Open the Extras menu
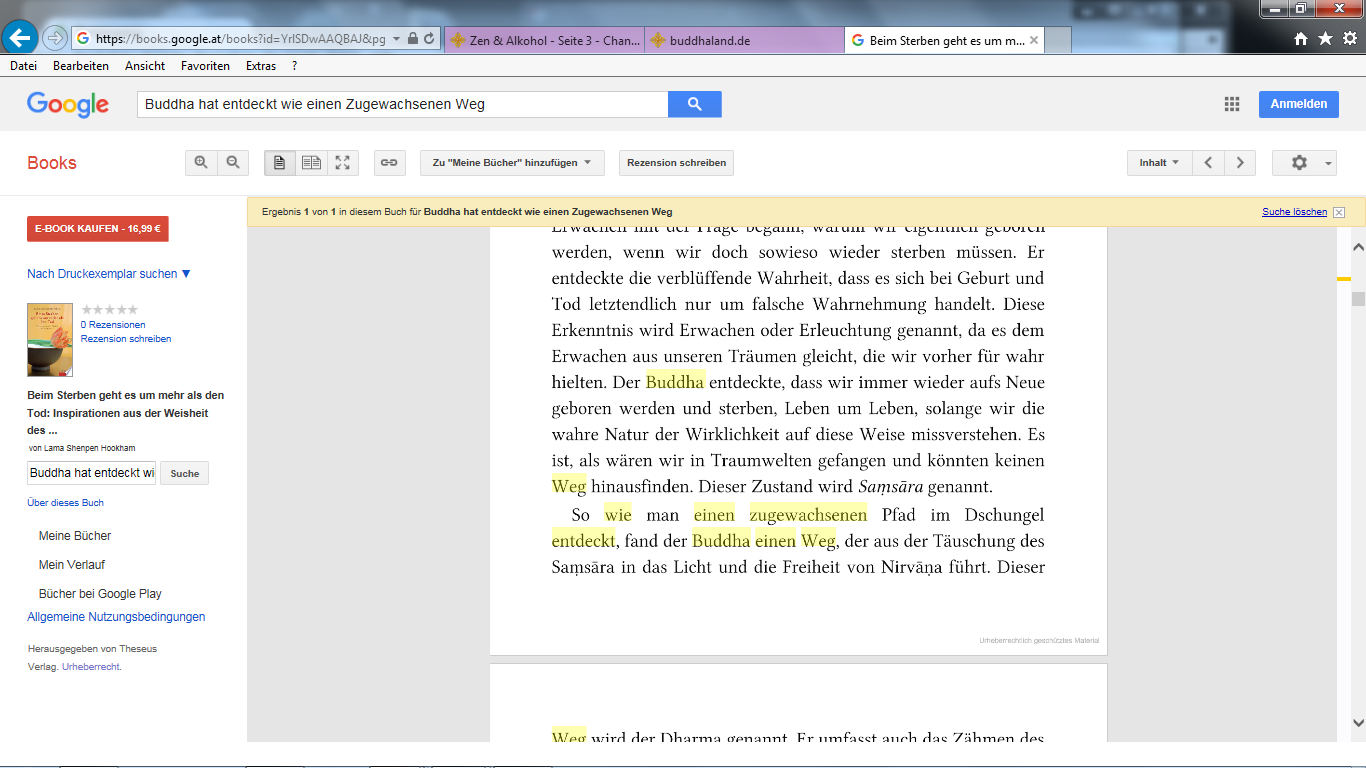Viewport: 1366px width, 768px height. (x=261, y=66)
